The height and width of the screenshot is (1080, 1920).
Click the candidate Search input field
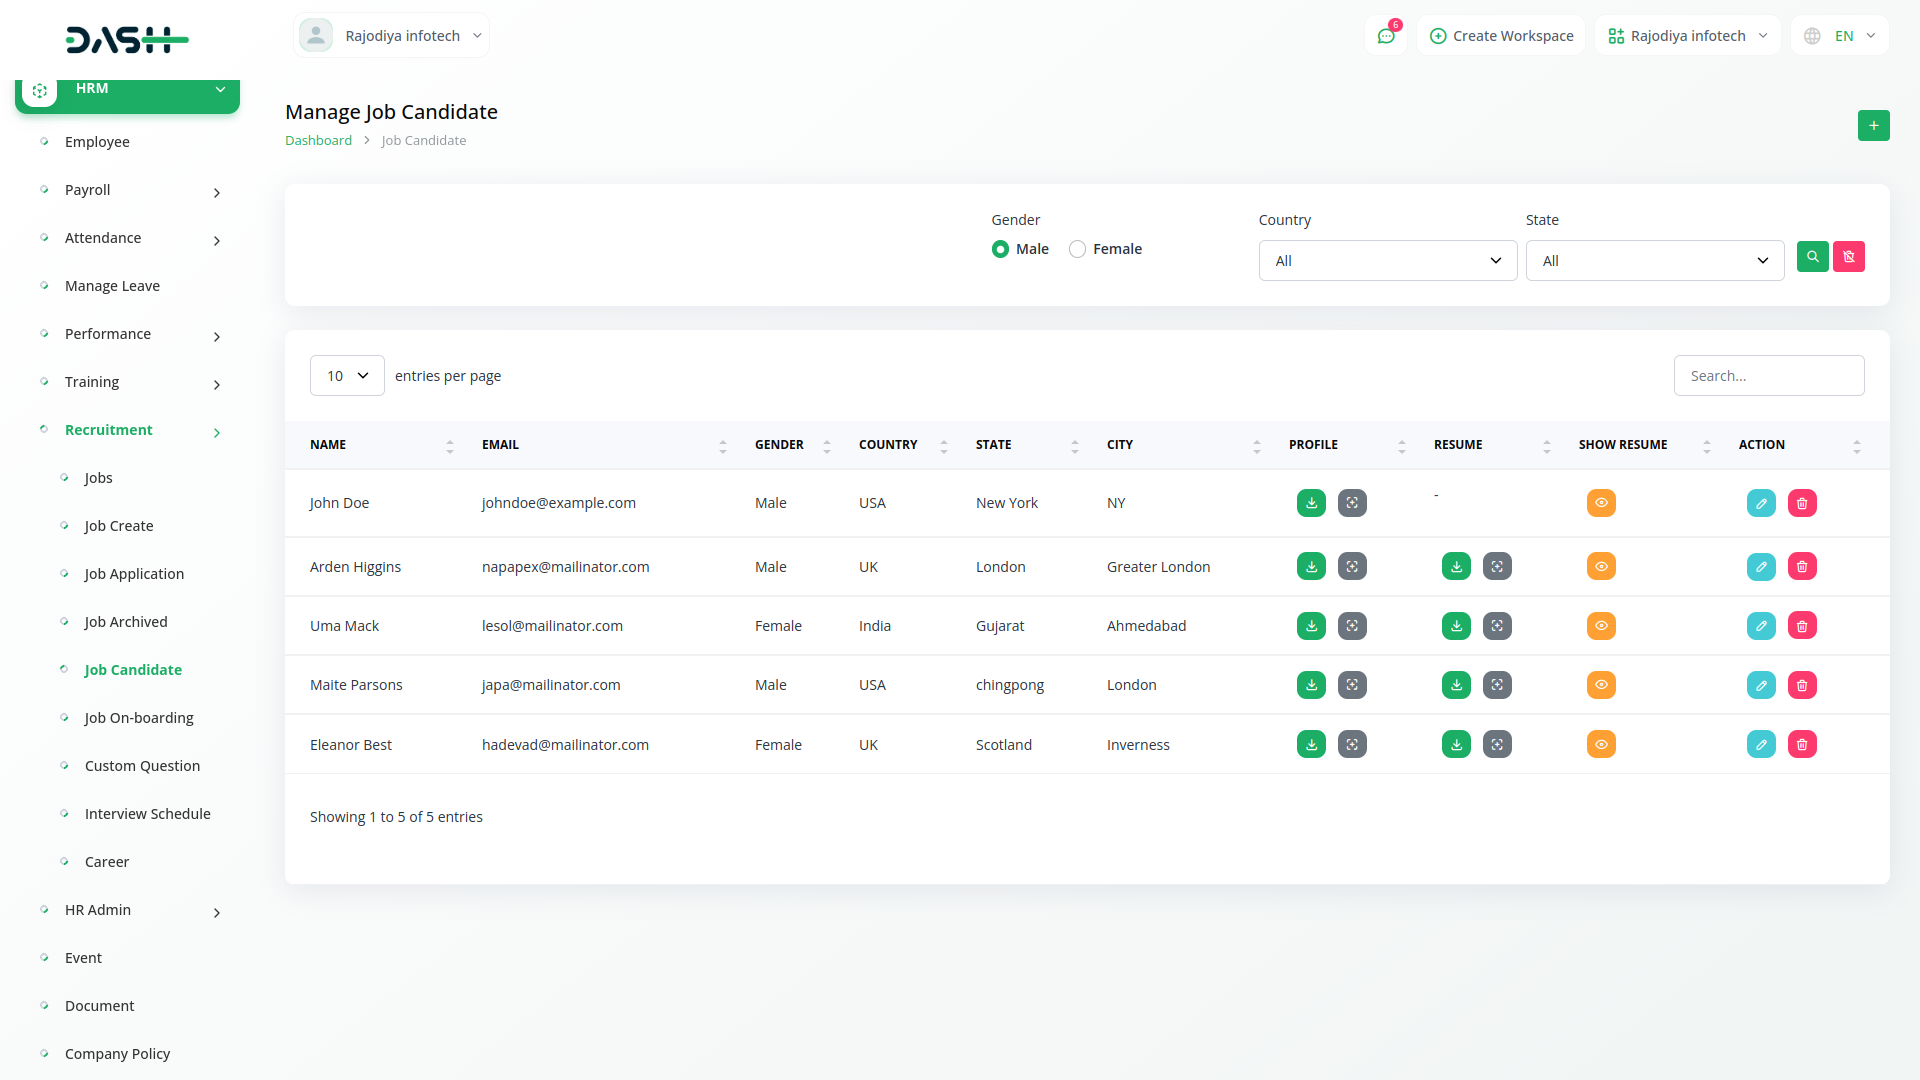click(1768, 376)
